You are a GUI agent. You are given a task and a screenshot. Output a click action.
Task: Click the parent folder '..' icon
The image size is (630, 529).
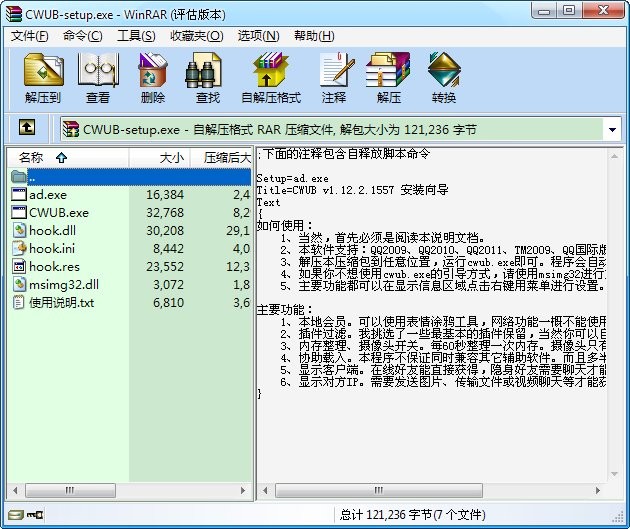(19, 176)
